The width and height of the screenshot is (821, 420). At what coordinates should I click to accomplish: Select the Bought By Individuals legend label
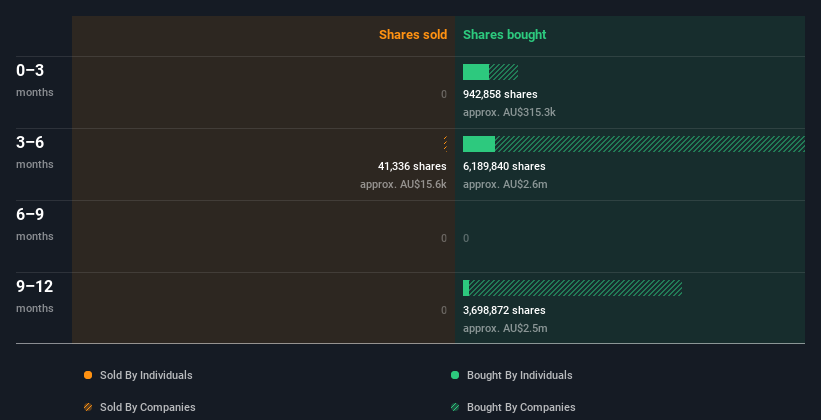point(519,375)
